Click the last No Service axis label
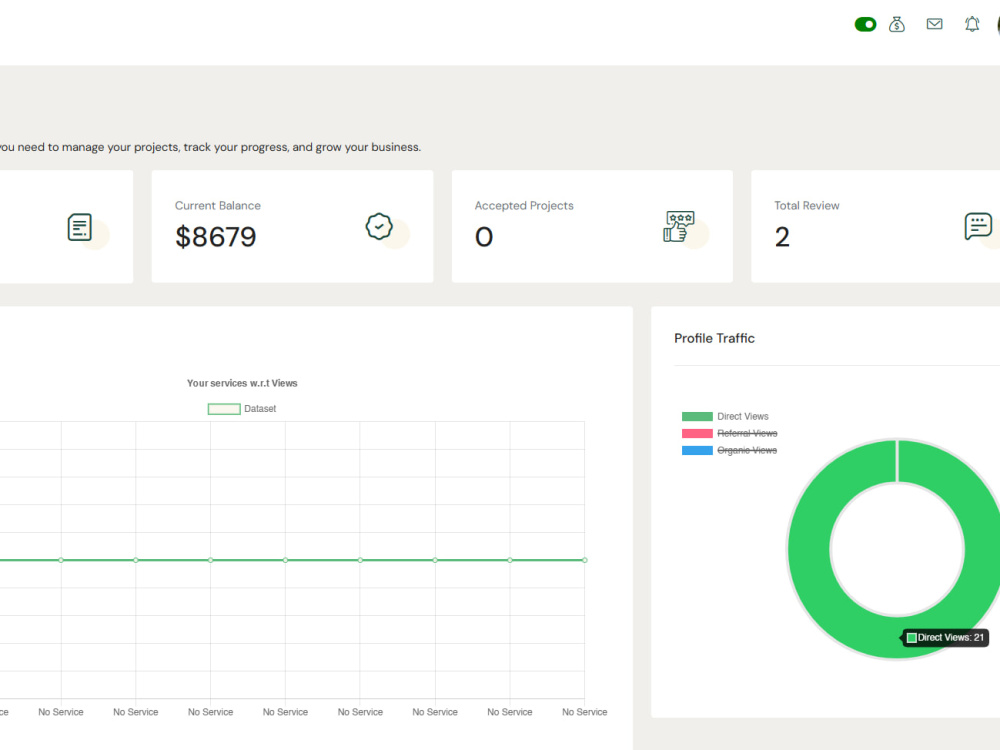The height and width of the screenshot is (750, 1000). point(584,712)
